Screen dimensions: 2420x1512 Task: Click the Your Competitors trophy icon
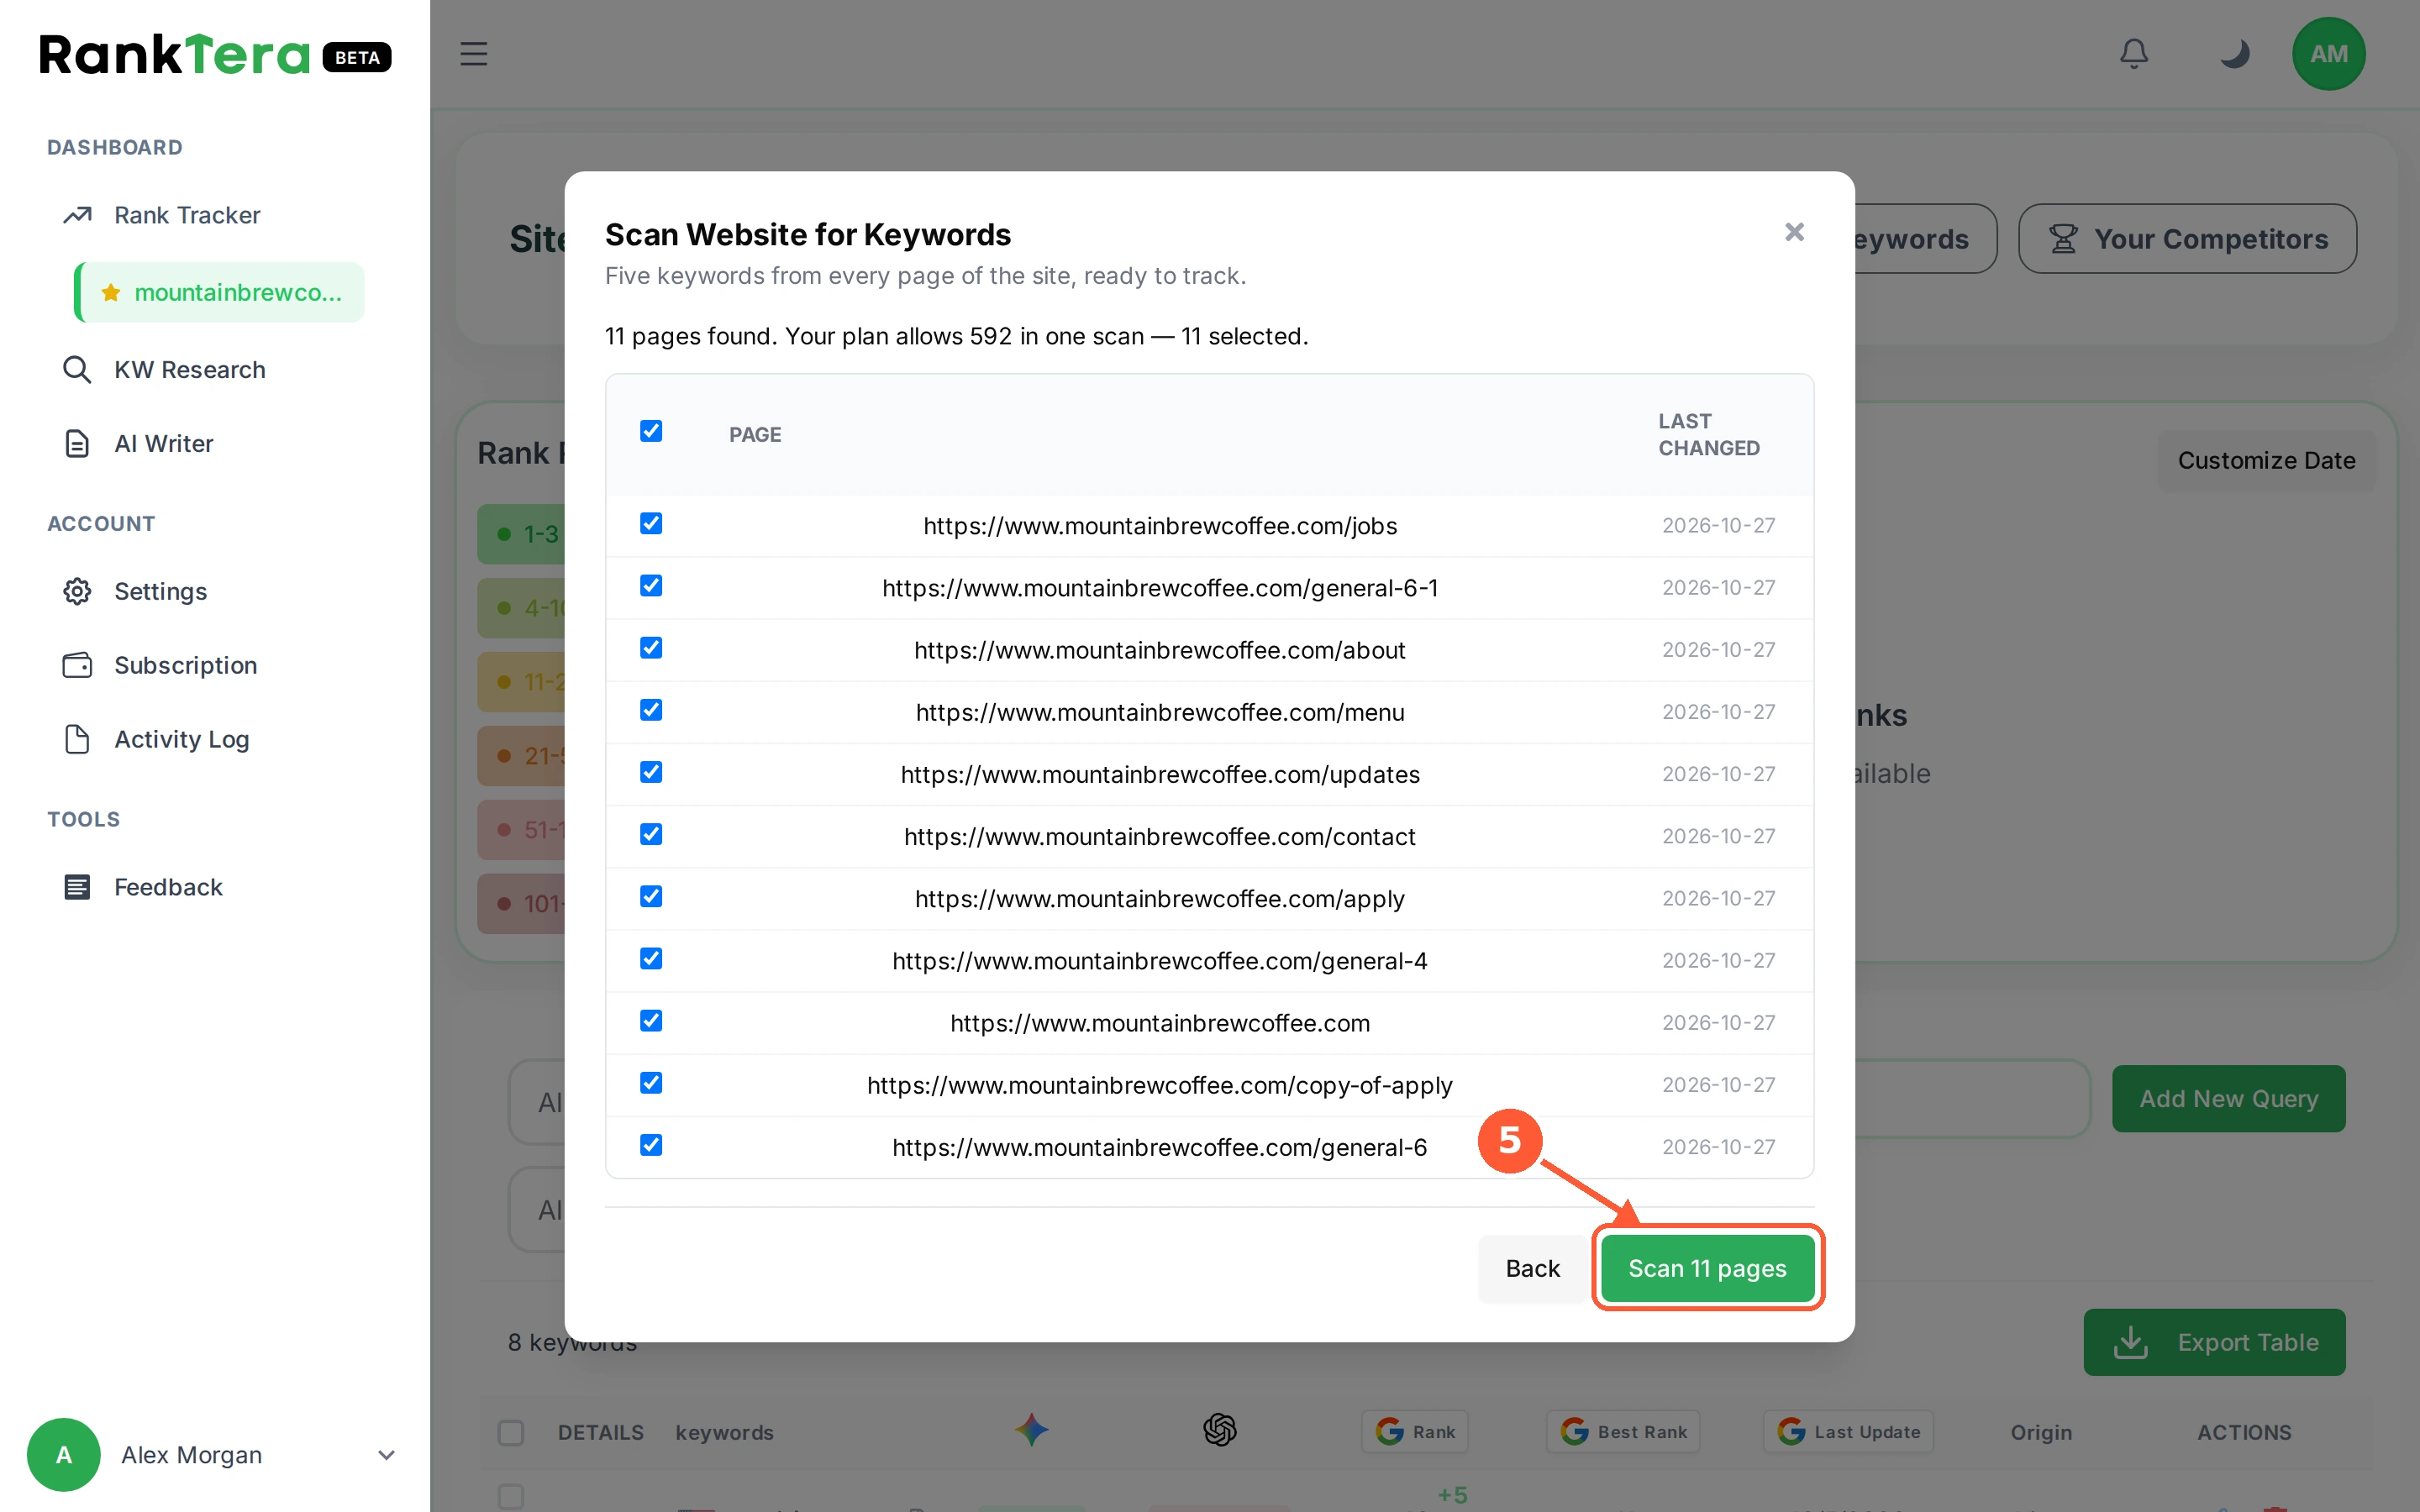[2063, 239]
